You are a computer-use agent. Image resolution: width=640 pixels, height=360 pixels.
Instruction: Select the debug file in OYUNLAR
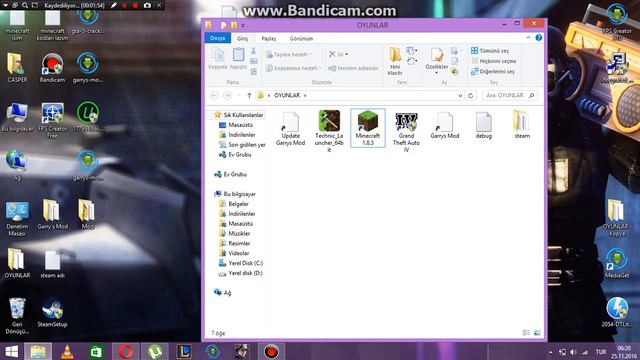click(483, 125)
